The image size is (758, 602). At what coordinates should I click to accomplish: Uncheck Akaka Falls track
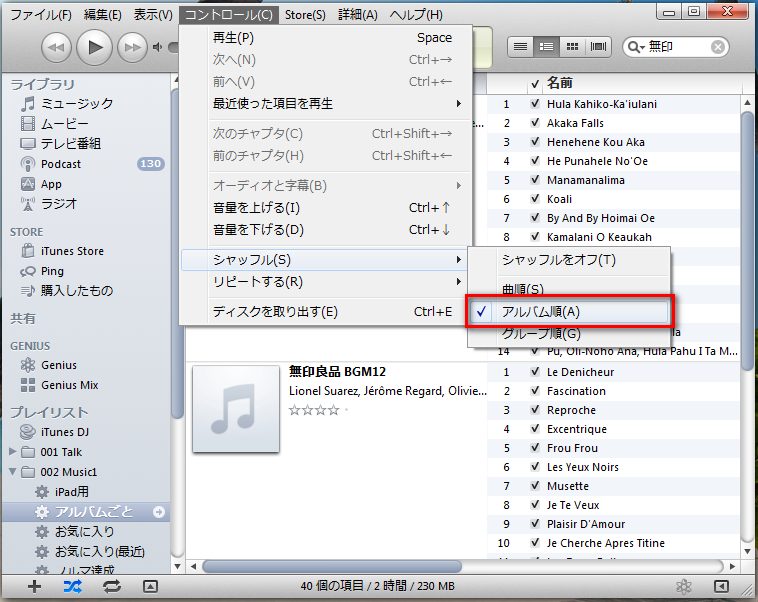coord(535,123)
